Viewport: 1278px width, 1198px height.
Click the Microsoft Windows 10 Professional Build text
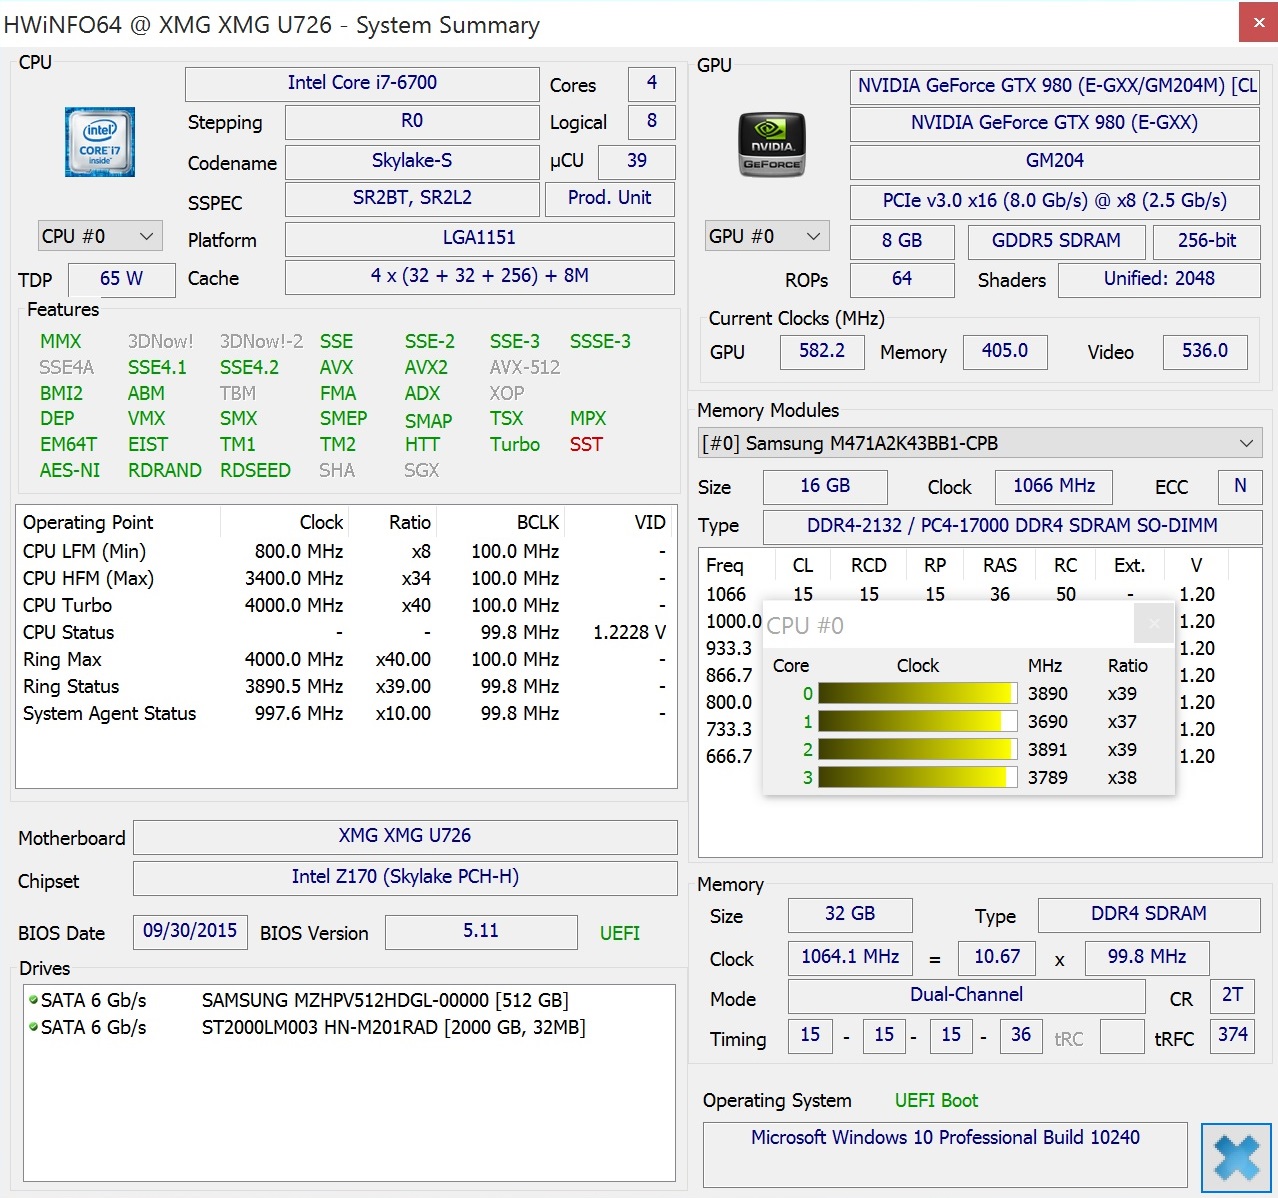click(x=945, y=1138)
